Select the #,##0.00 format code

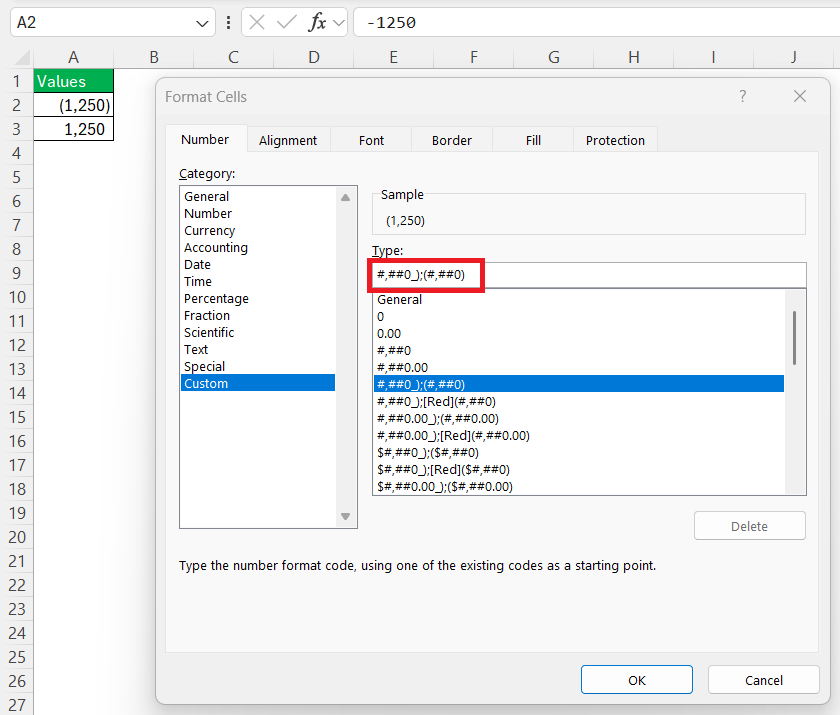coord(579,368)
